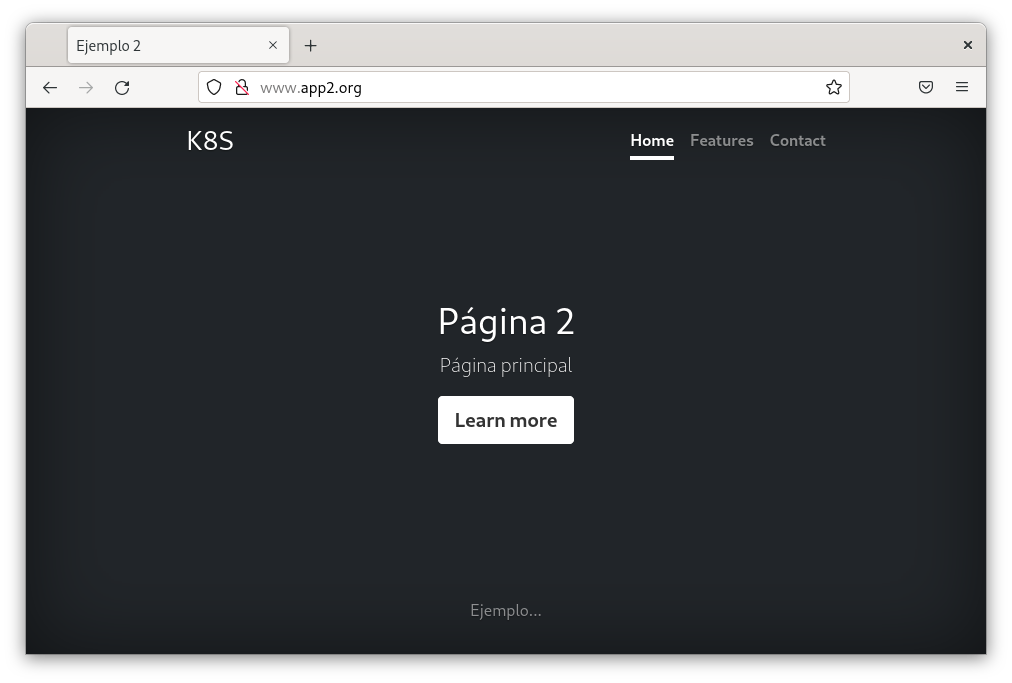
Task: Click the insecure connection padlock icon
Action: (241, 88)
